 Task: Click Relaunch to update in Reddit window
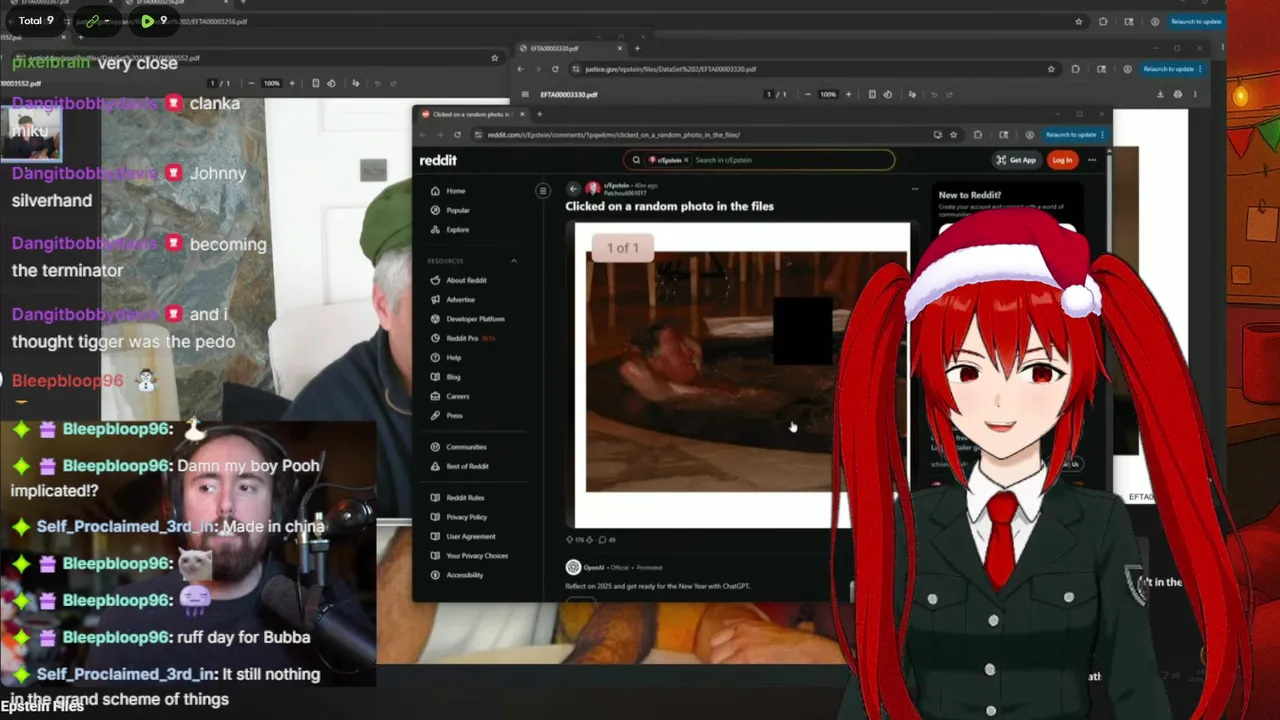(1071, 135)
